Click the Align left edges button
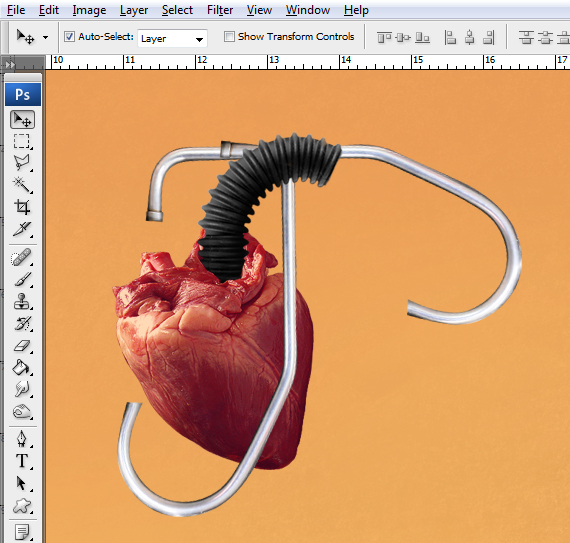Screen dimensions: 570x543 (450, 37)
